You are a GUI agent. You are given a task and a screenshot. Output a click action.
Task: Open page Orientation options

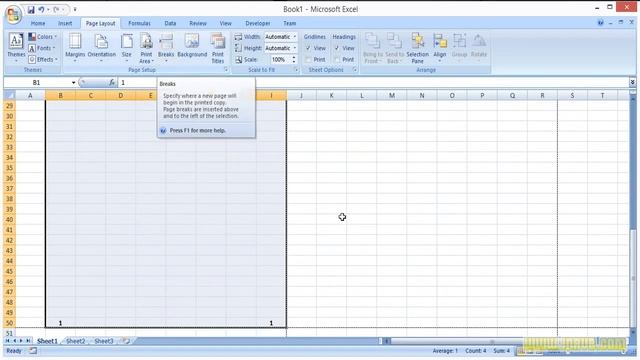[x=102, y=47]
